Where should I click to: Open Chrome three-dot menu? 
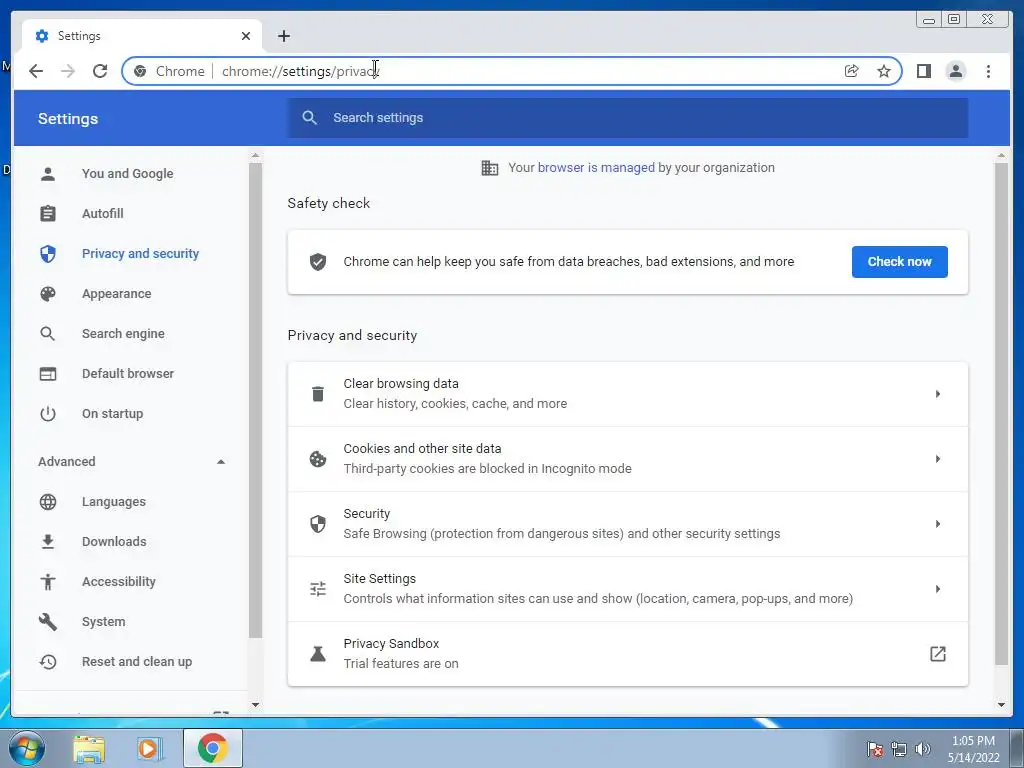click(x=988, y=71)
